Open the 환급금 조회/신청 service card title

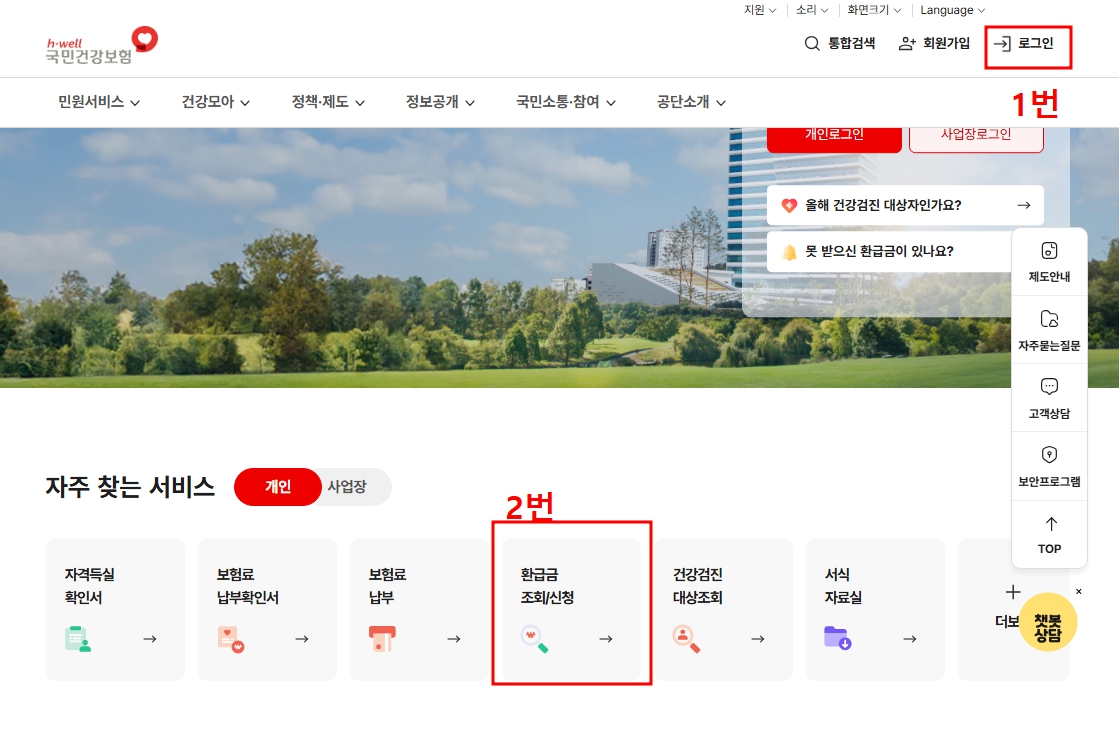tap(547, 586)
